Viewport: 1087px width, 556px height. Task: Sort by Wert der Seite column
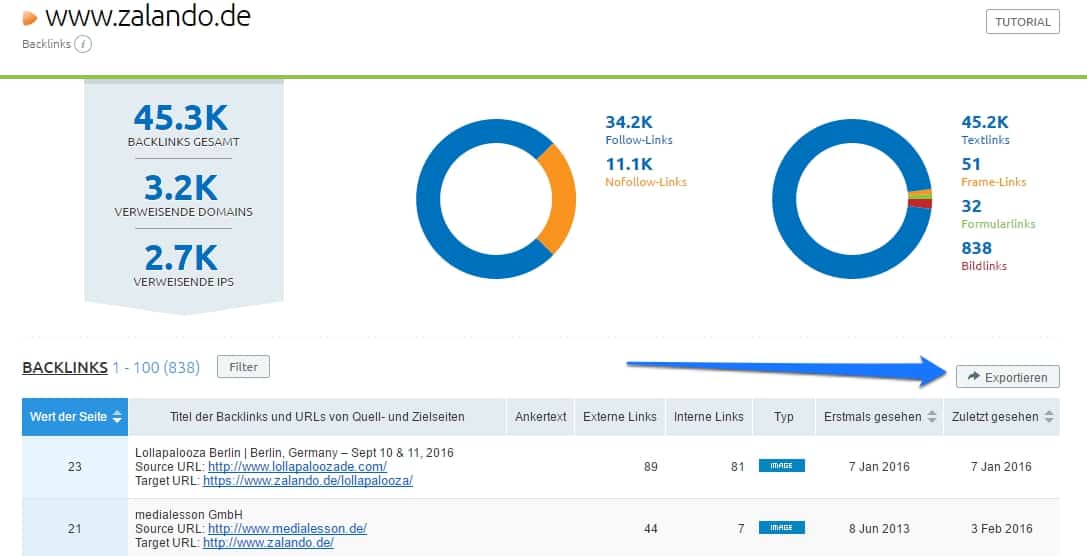(75, 417)
